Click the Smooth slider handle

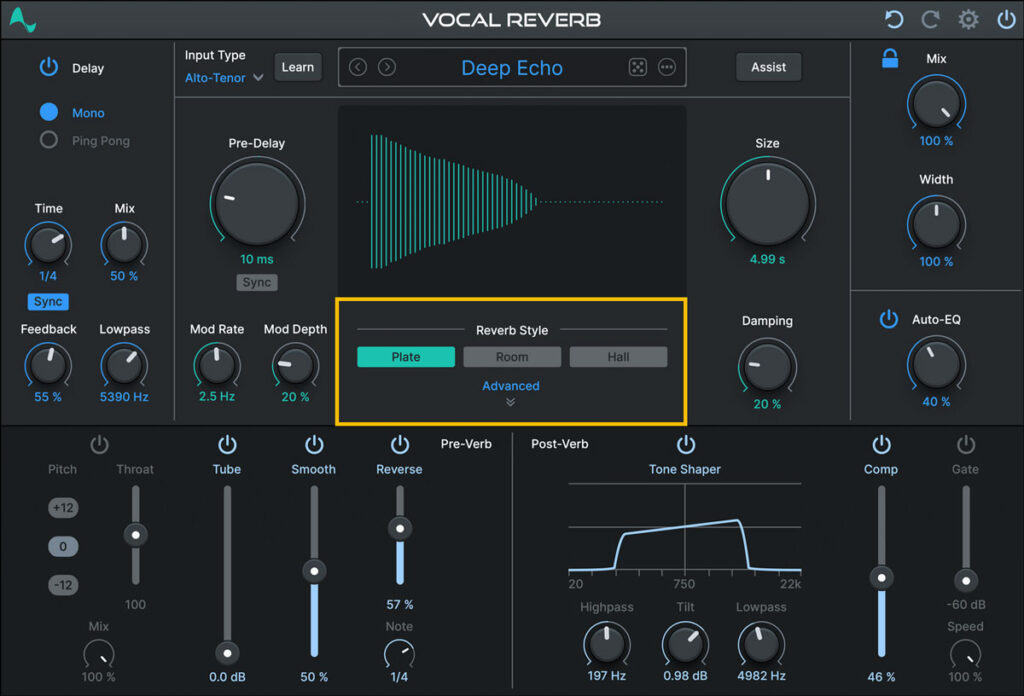tap(314, 571)
